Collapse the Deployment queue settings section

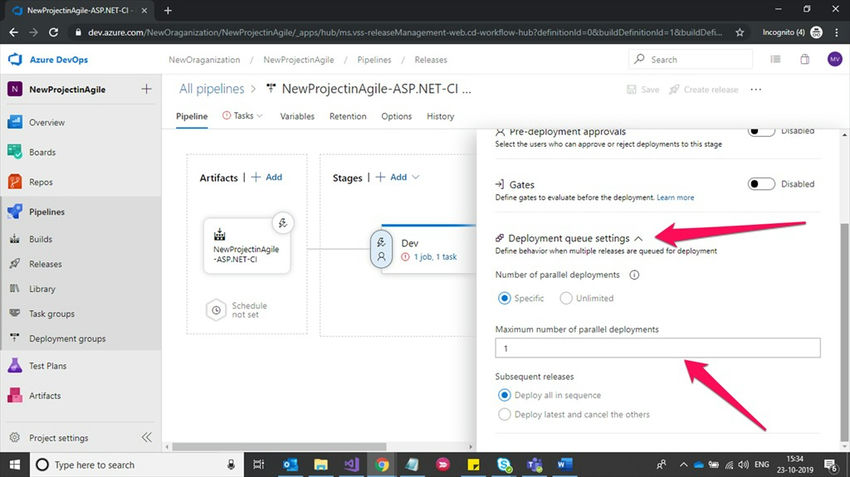point(639,238)
